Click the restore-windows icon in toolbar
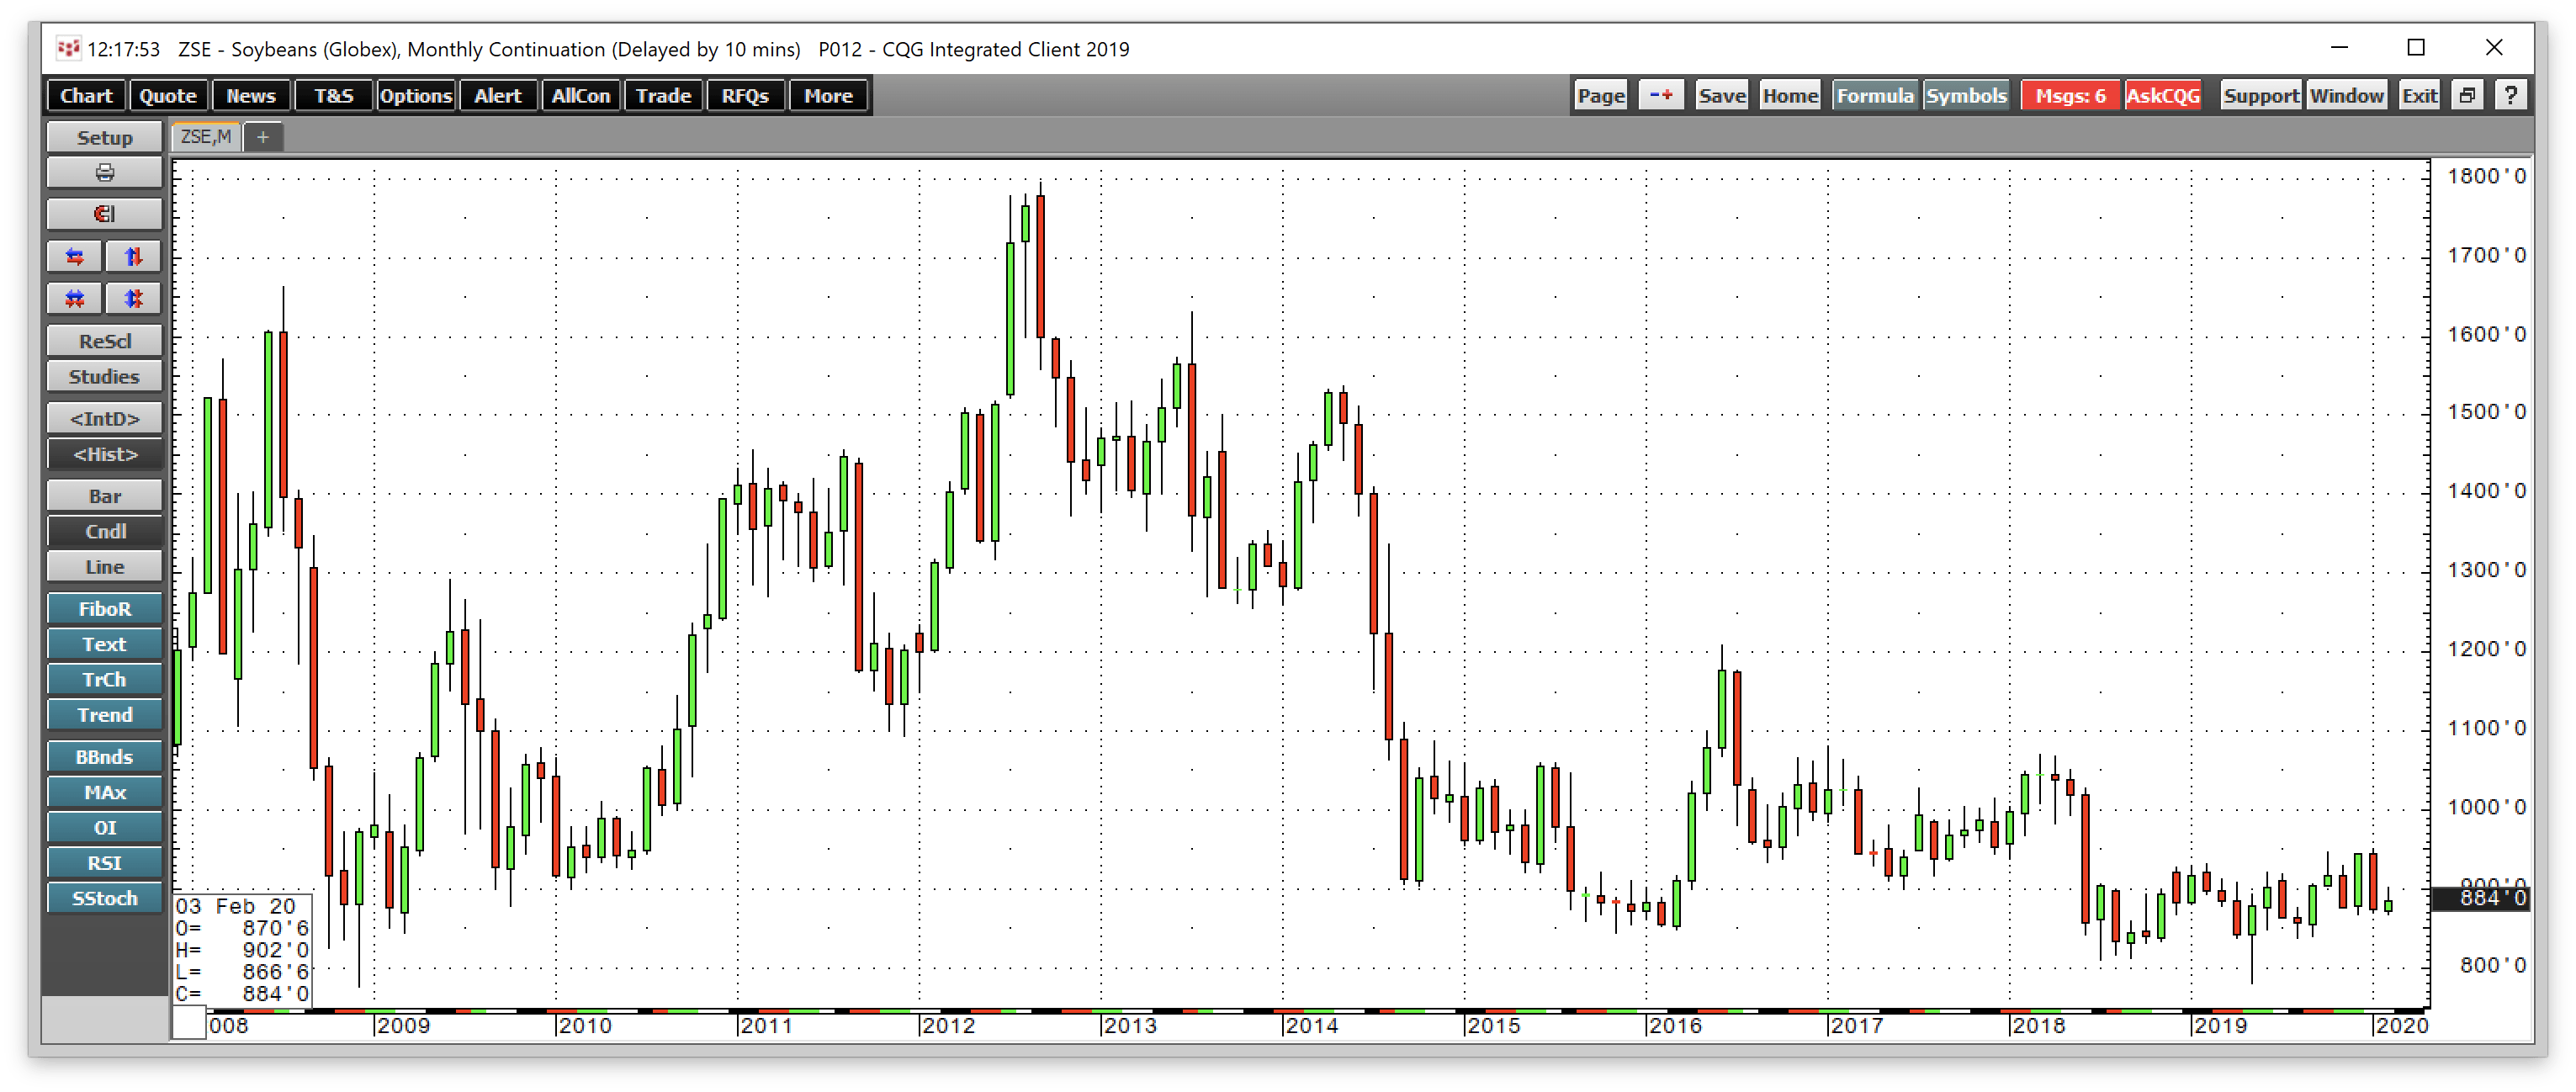Viewport: 2576px width, 1092px height. tap(2467, 96)
